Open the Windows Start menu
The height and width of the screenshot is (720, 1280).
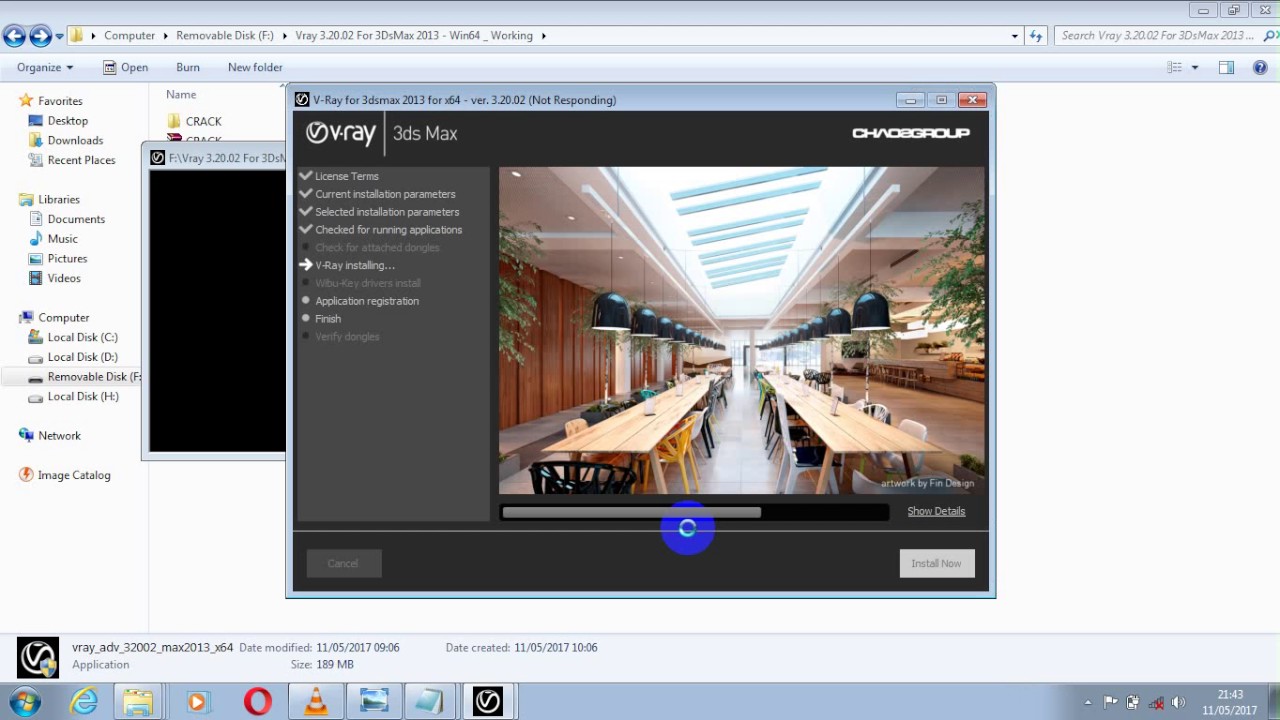[x=24, y=702]
